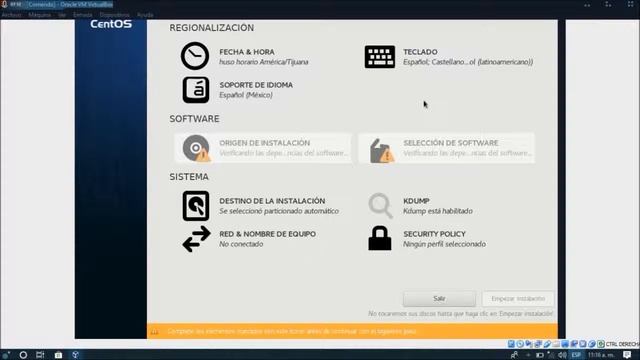Image resolution: width=640 pixels, height=360 pixels.
Task: Open Soporte de Idioma language support
Action: [x=238, y=89]
